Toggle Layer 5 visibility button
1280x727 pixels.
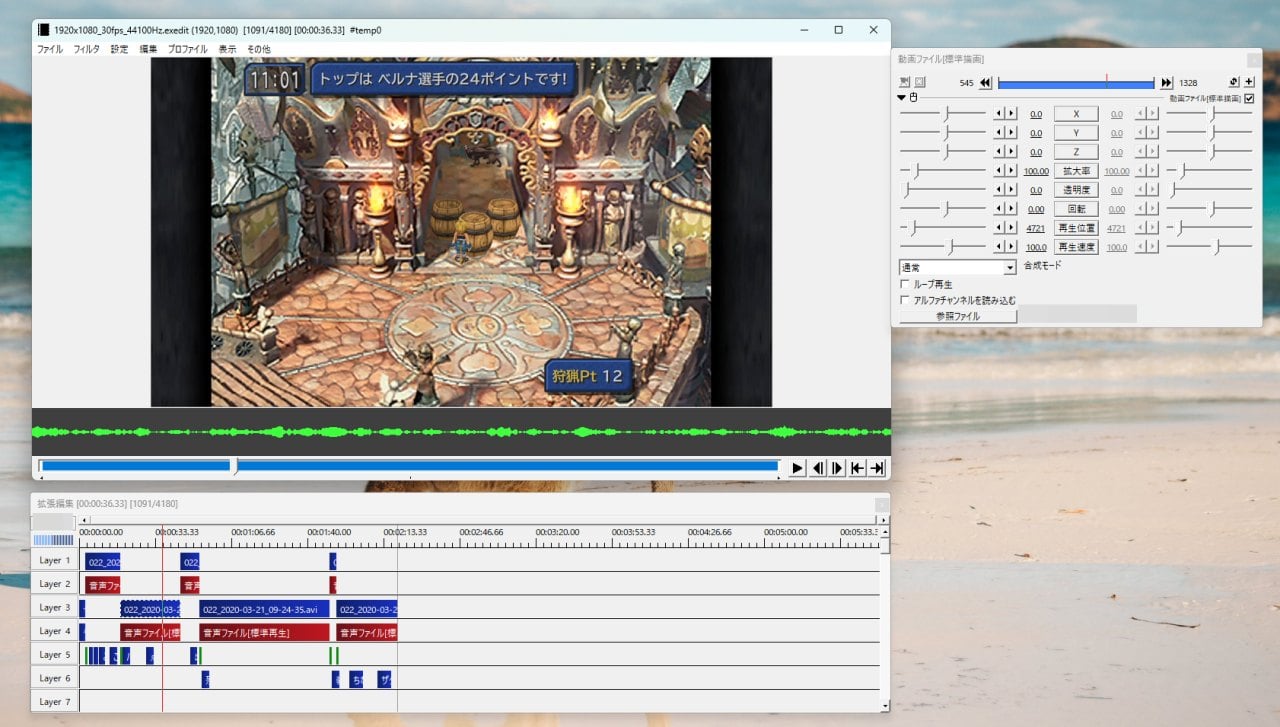[55, 654]
